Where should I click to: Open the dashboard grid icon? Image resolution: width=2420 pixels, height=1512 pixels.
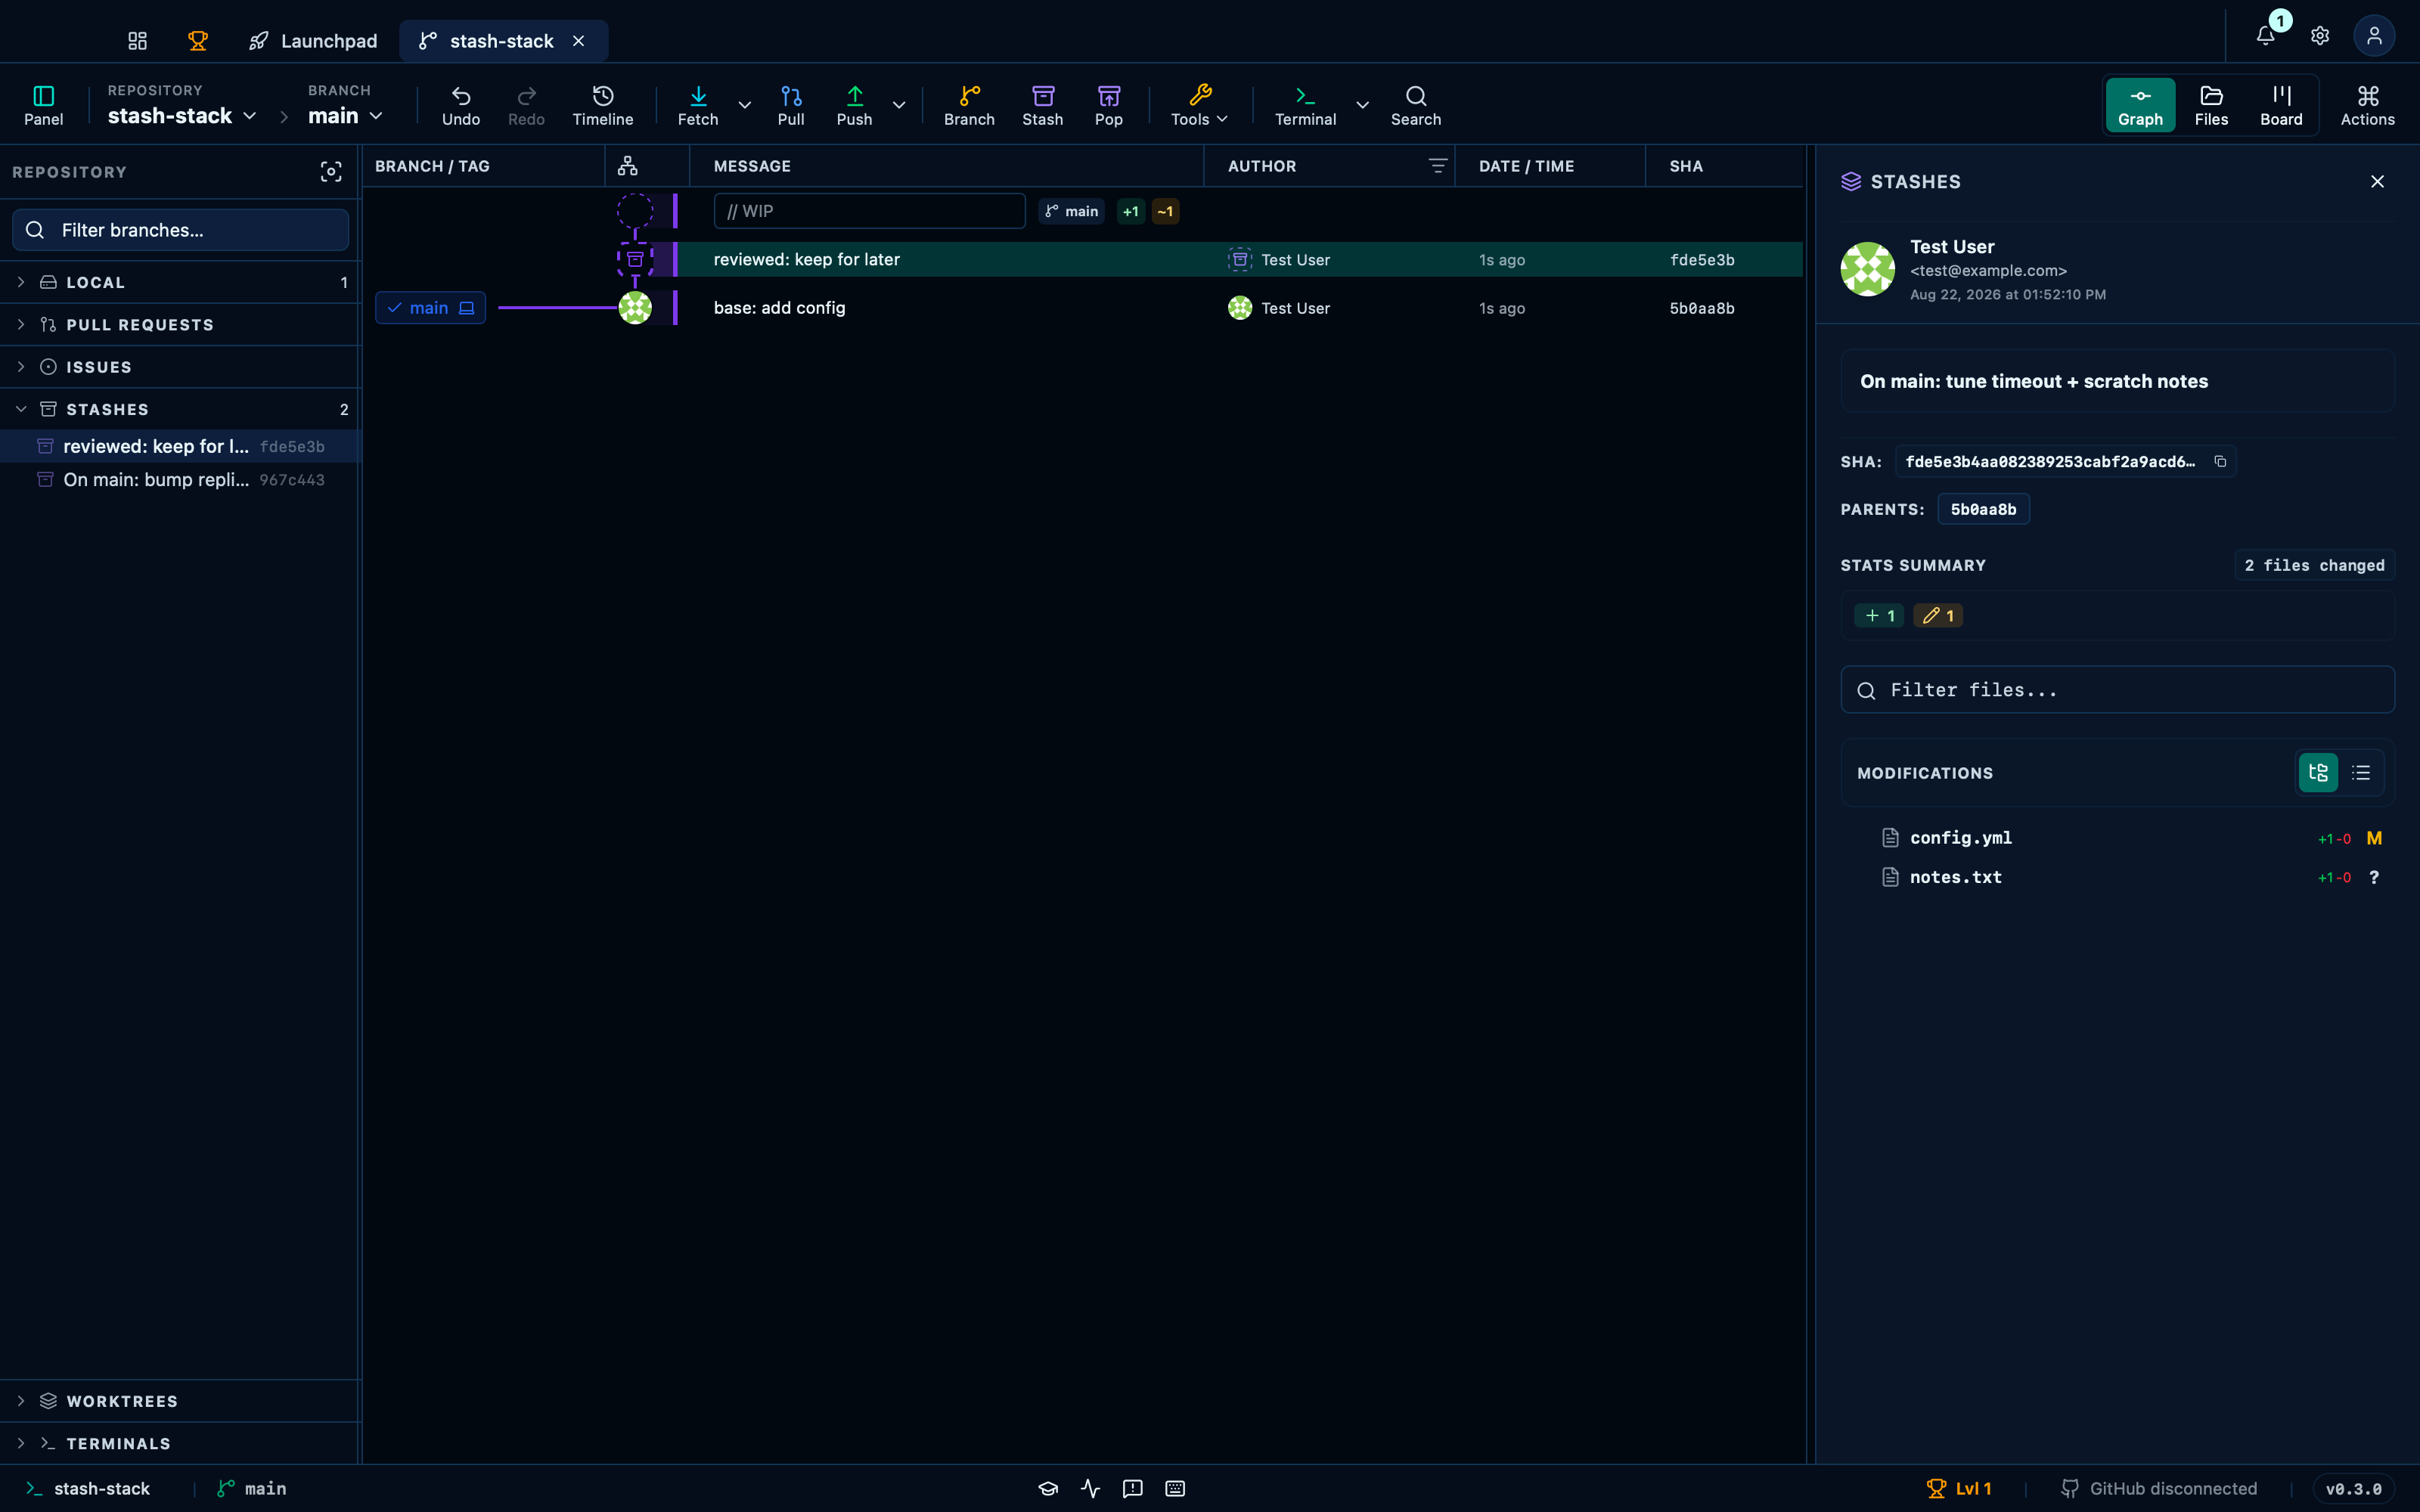point(138,41)
